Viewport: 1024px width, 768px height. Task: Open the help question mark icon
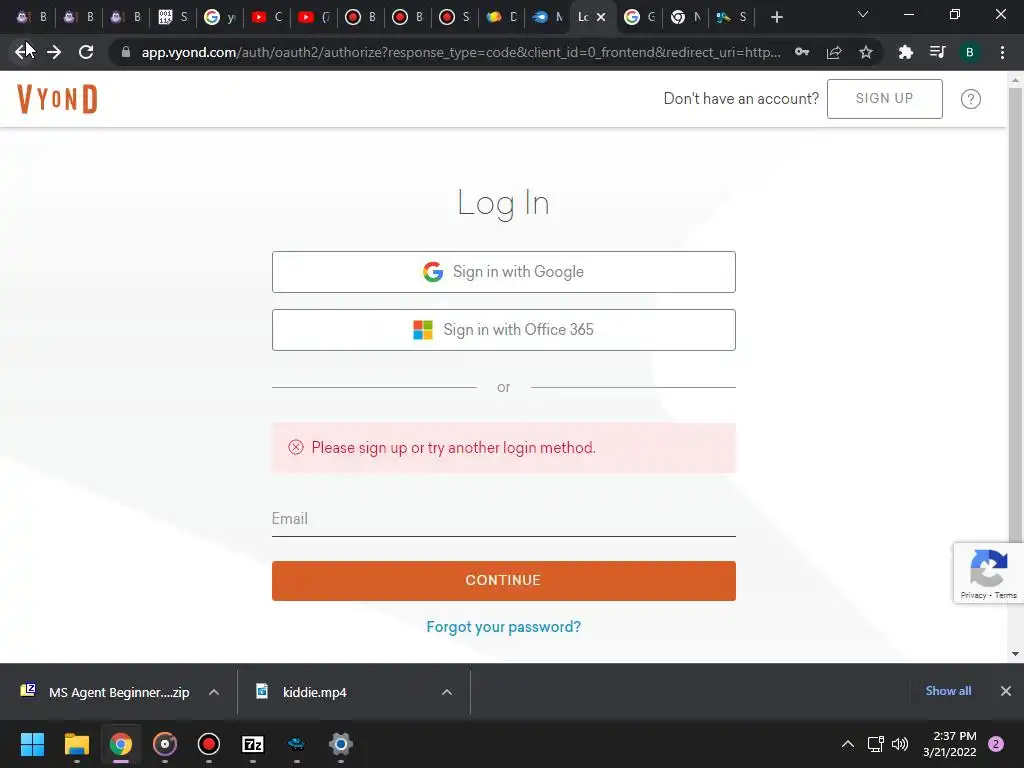pyautogui.click(x=970, y=99)
